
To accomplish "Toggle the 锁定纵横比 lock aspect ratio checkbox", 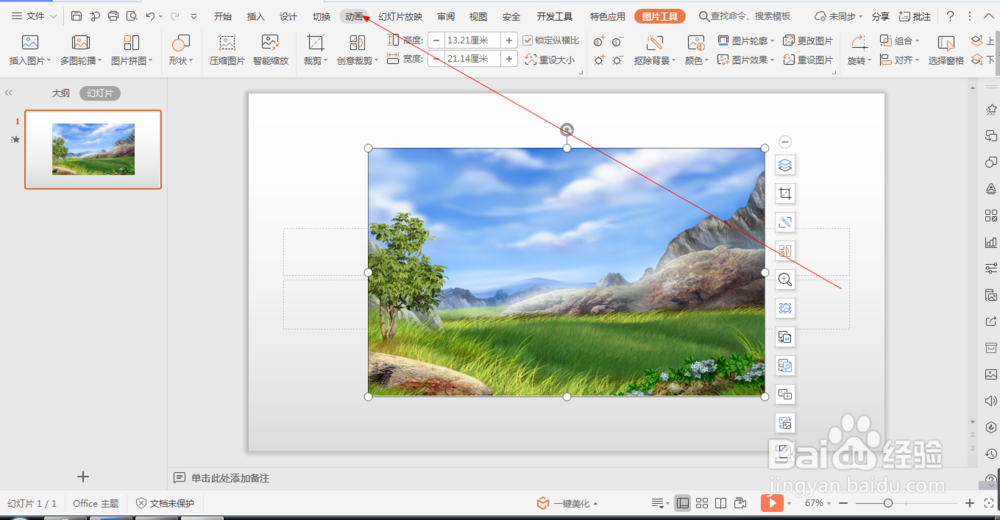I will (527, 40).
